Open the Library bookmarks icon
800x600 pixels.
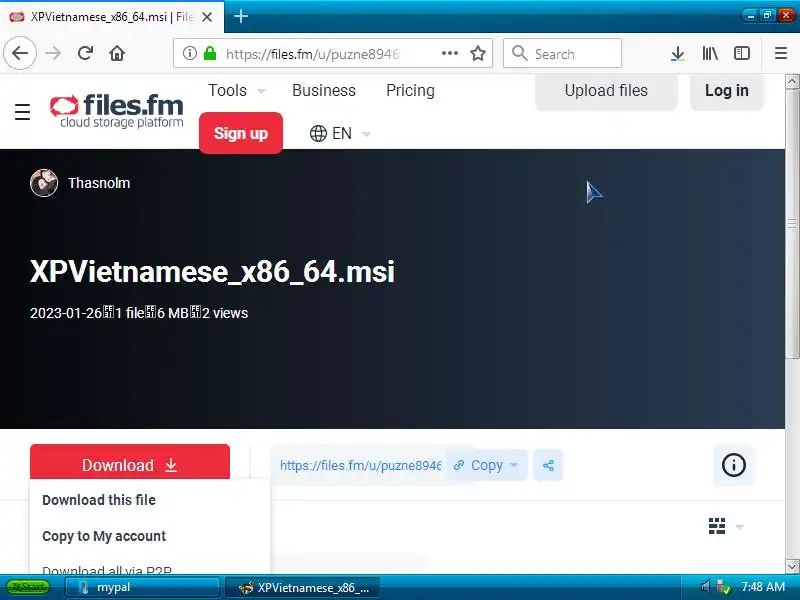tap(710, 53)
